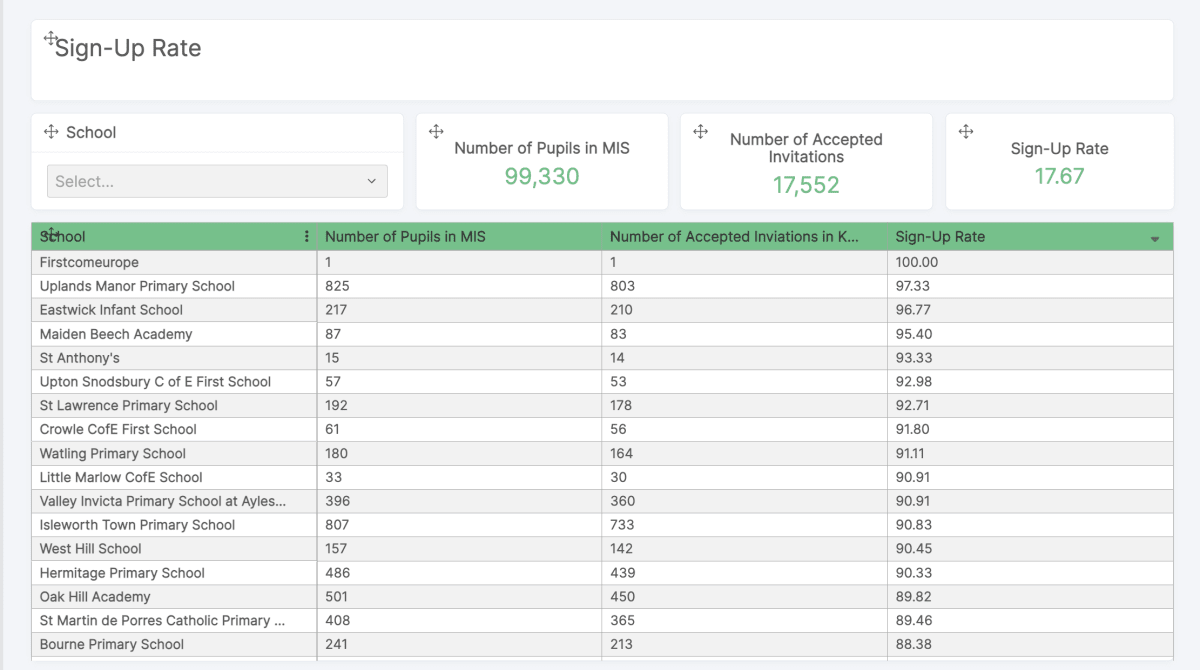The image size is (1200, 670).
Task: Select the Oak Hill Academy row
Action: 95,597
